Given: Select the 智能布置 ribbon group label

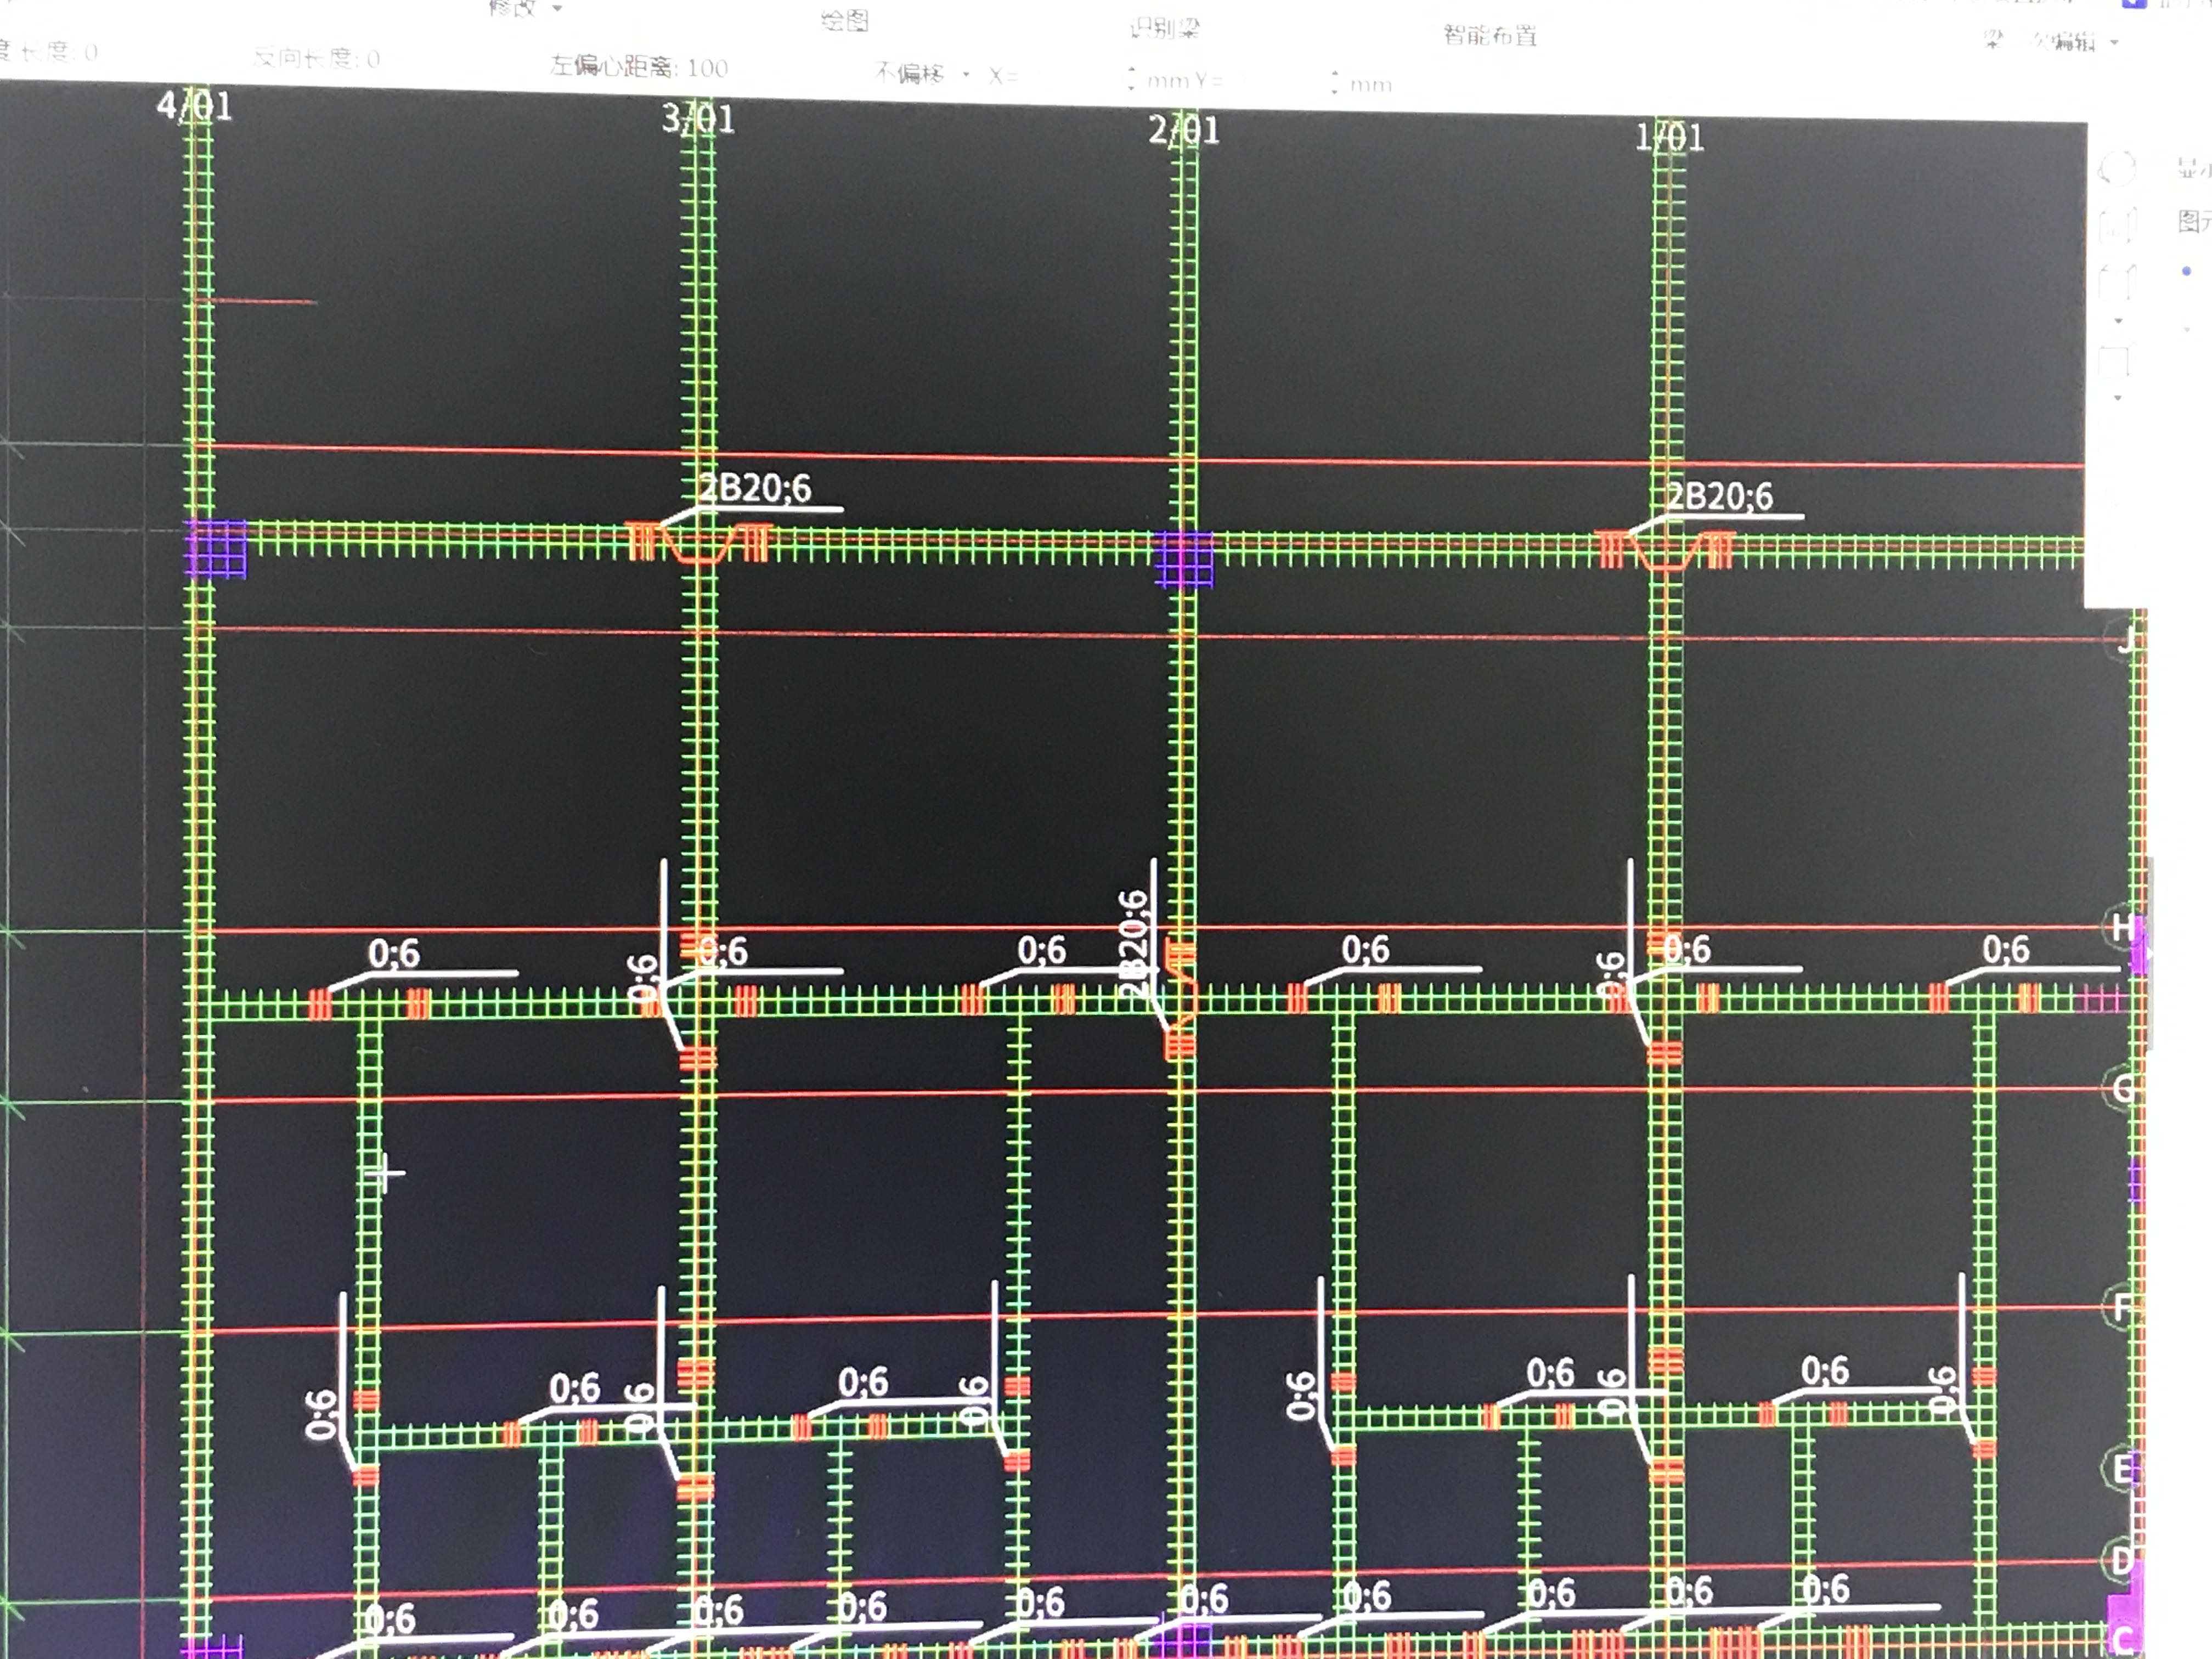Looking at the screenshot, I should pos(1489,35).
